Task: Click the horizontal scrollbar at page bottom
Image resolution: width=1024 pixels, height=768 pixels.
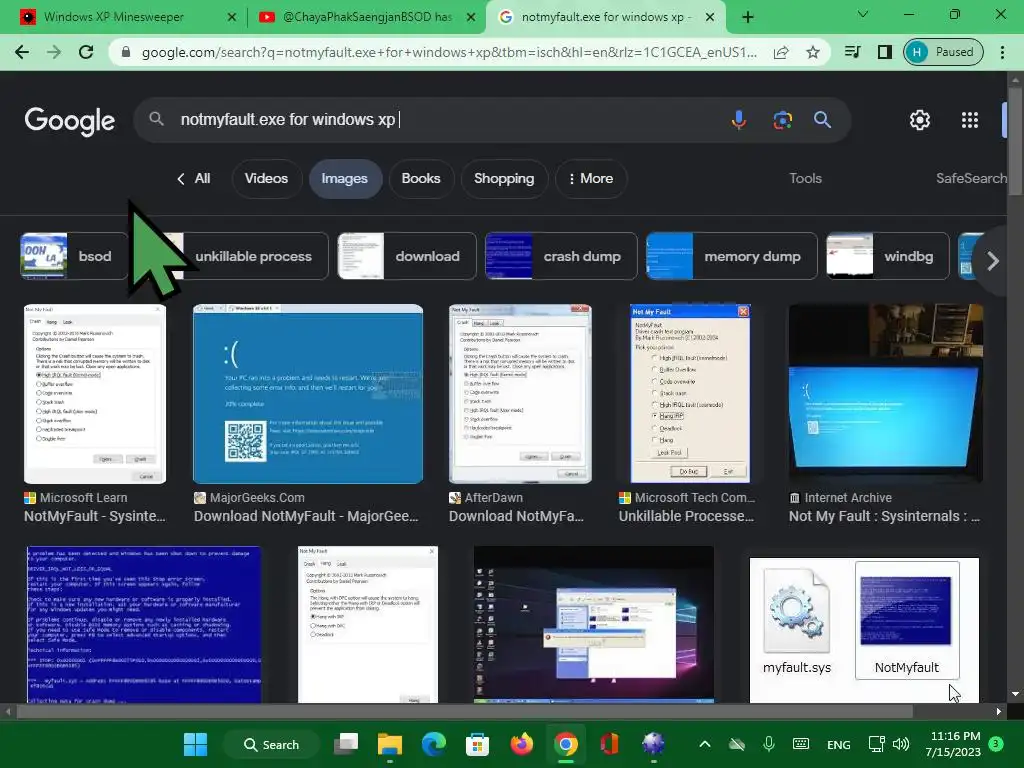Action: tap(465, 711)
